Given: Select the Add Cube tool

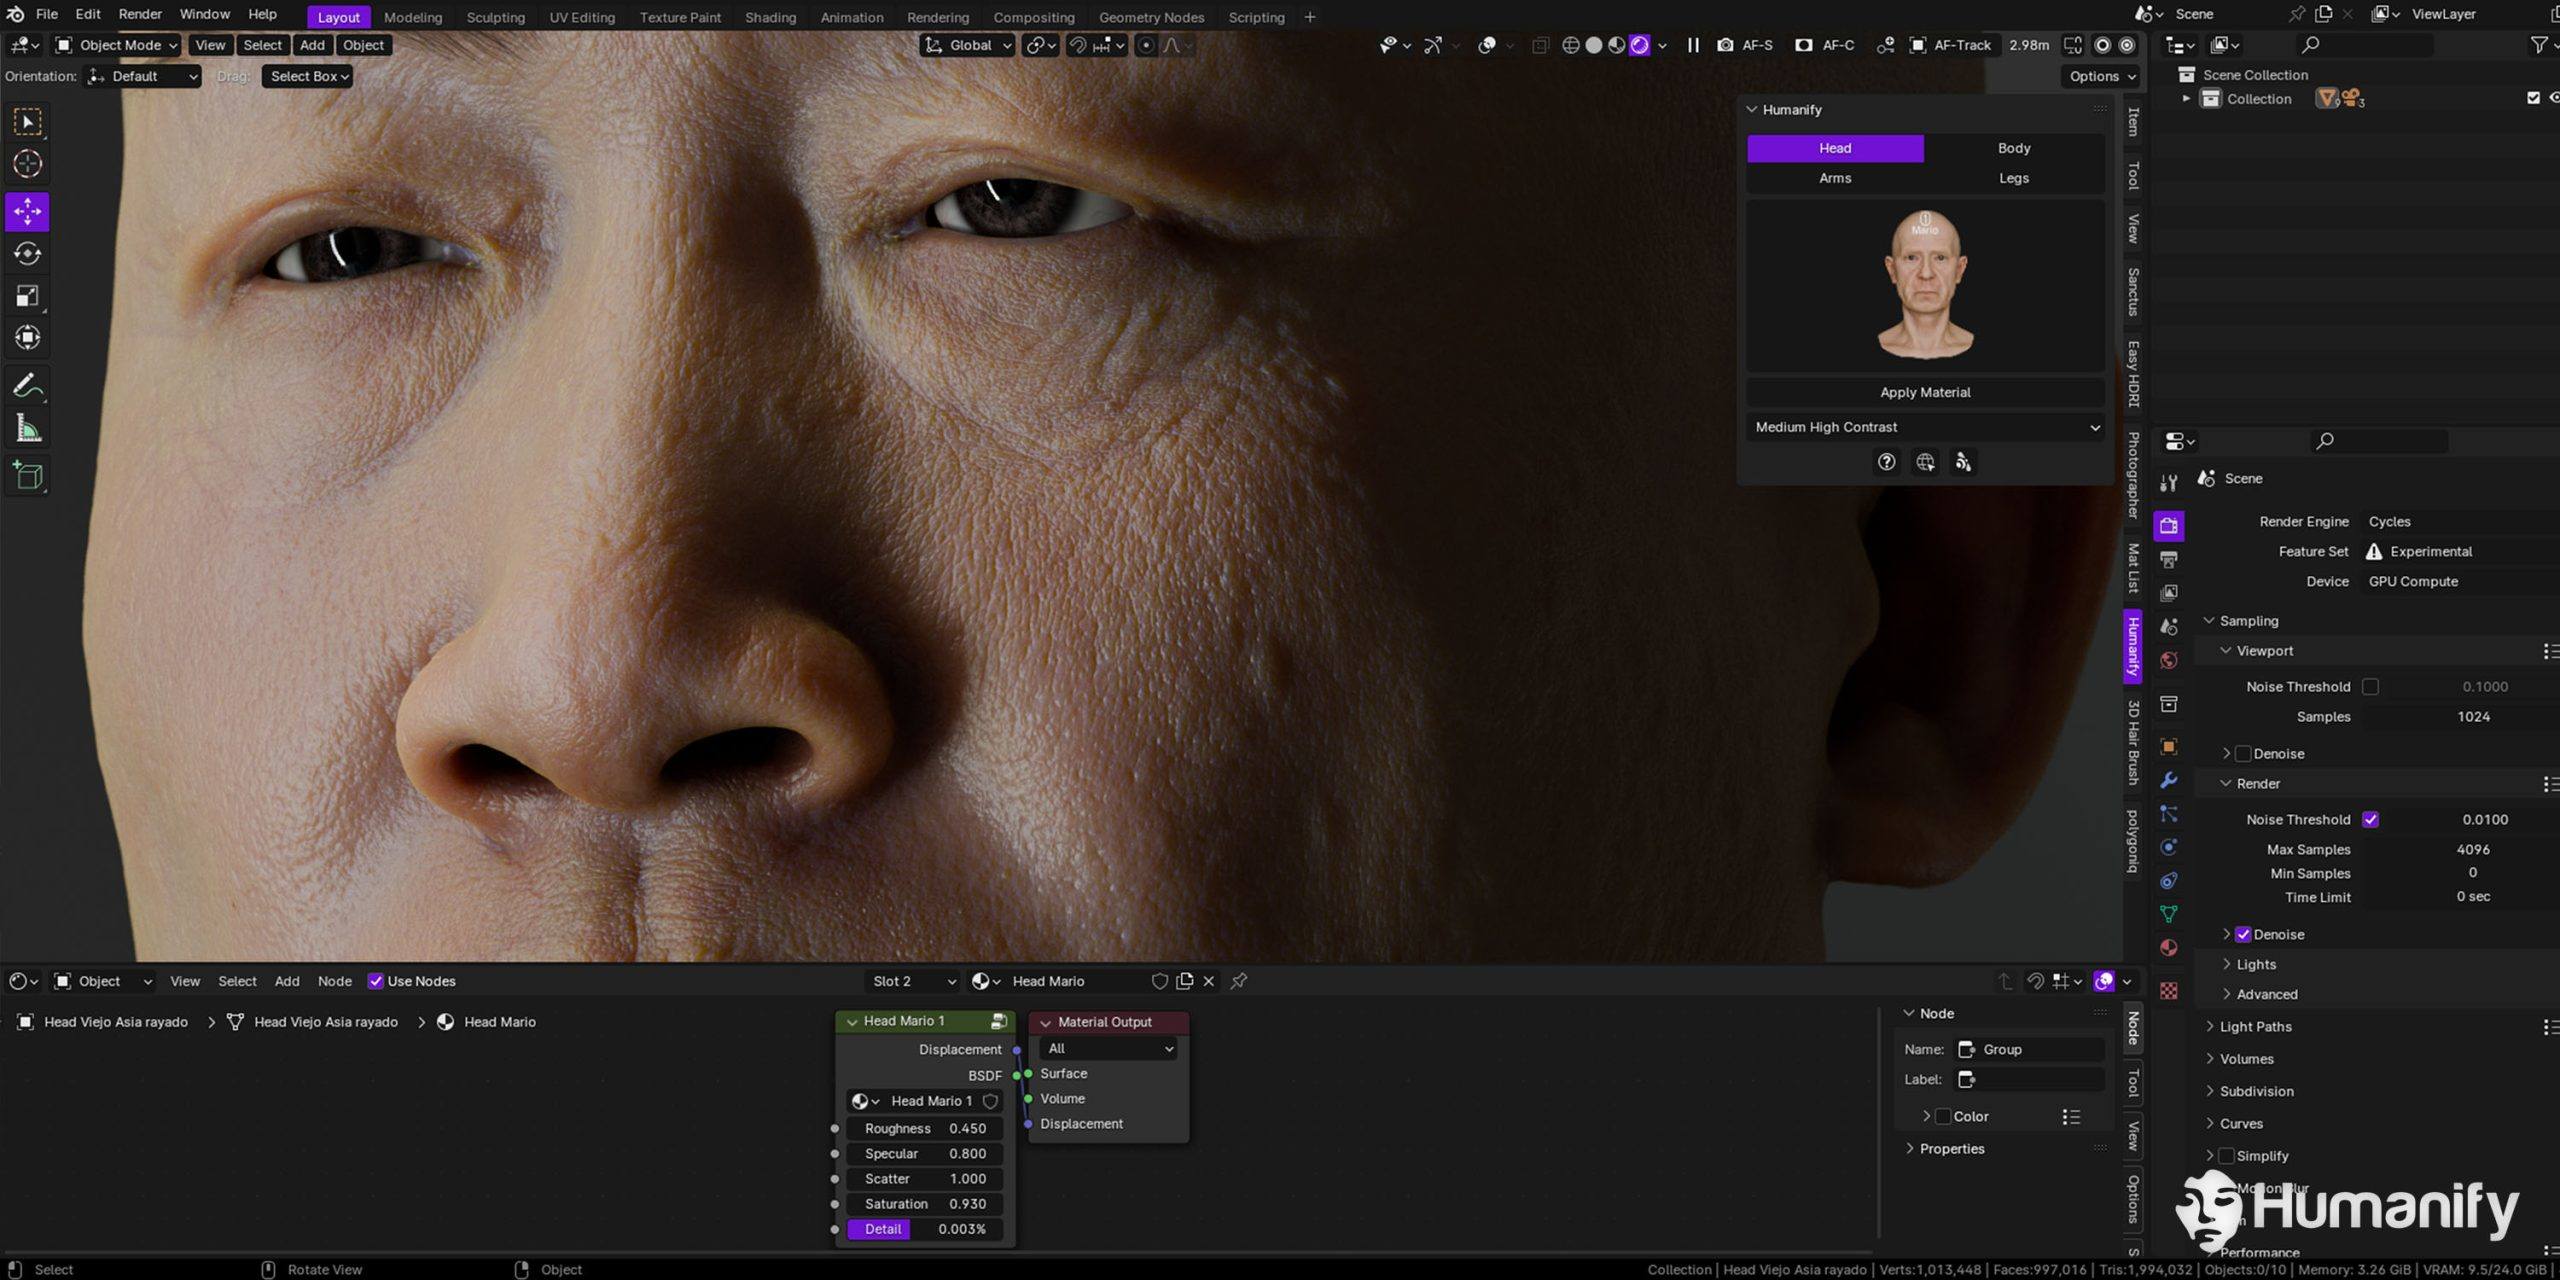Looking at the screenshot, I should click(x=27, y=476).
